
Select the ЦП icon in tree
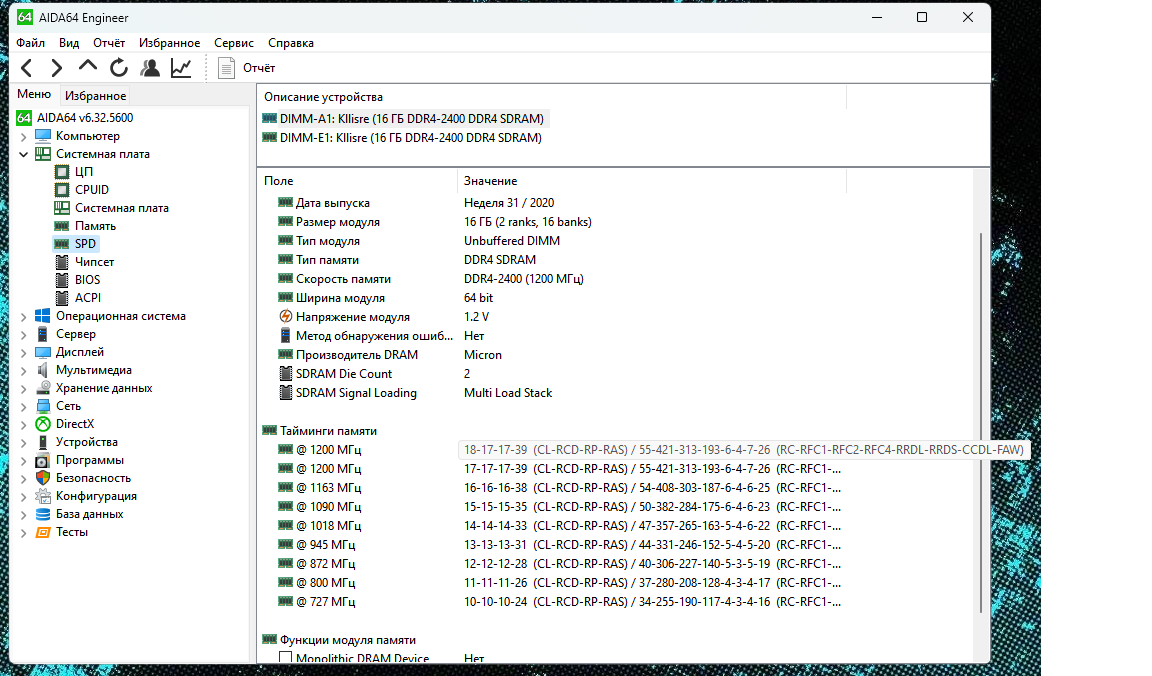click(62, 172)
